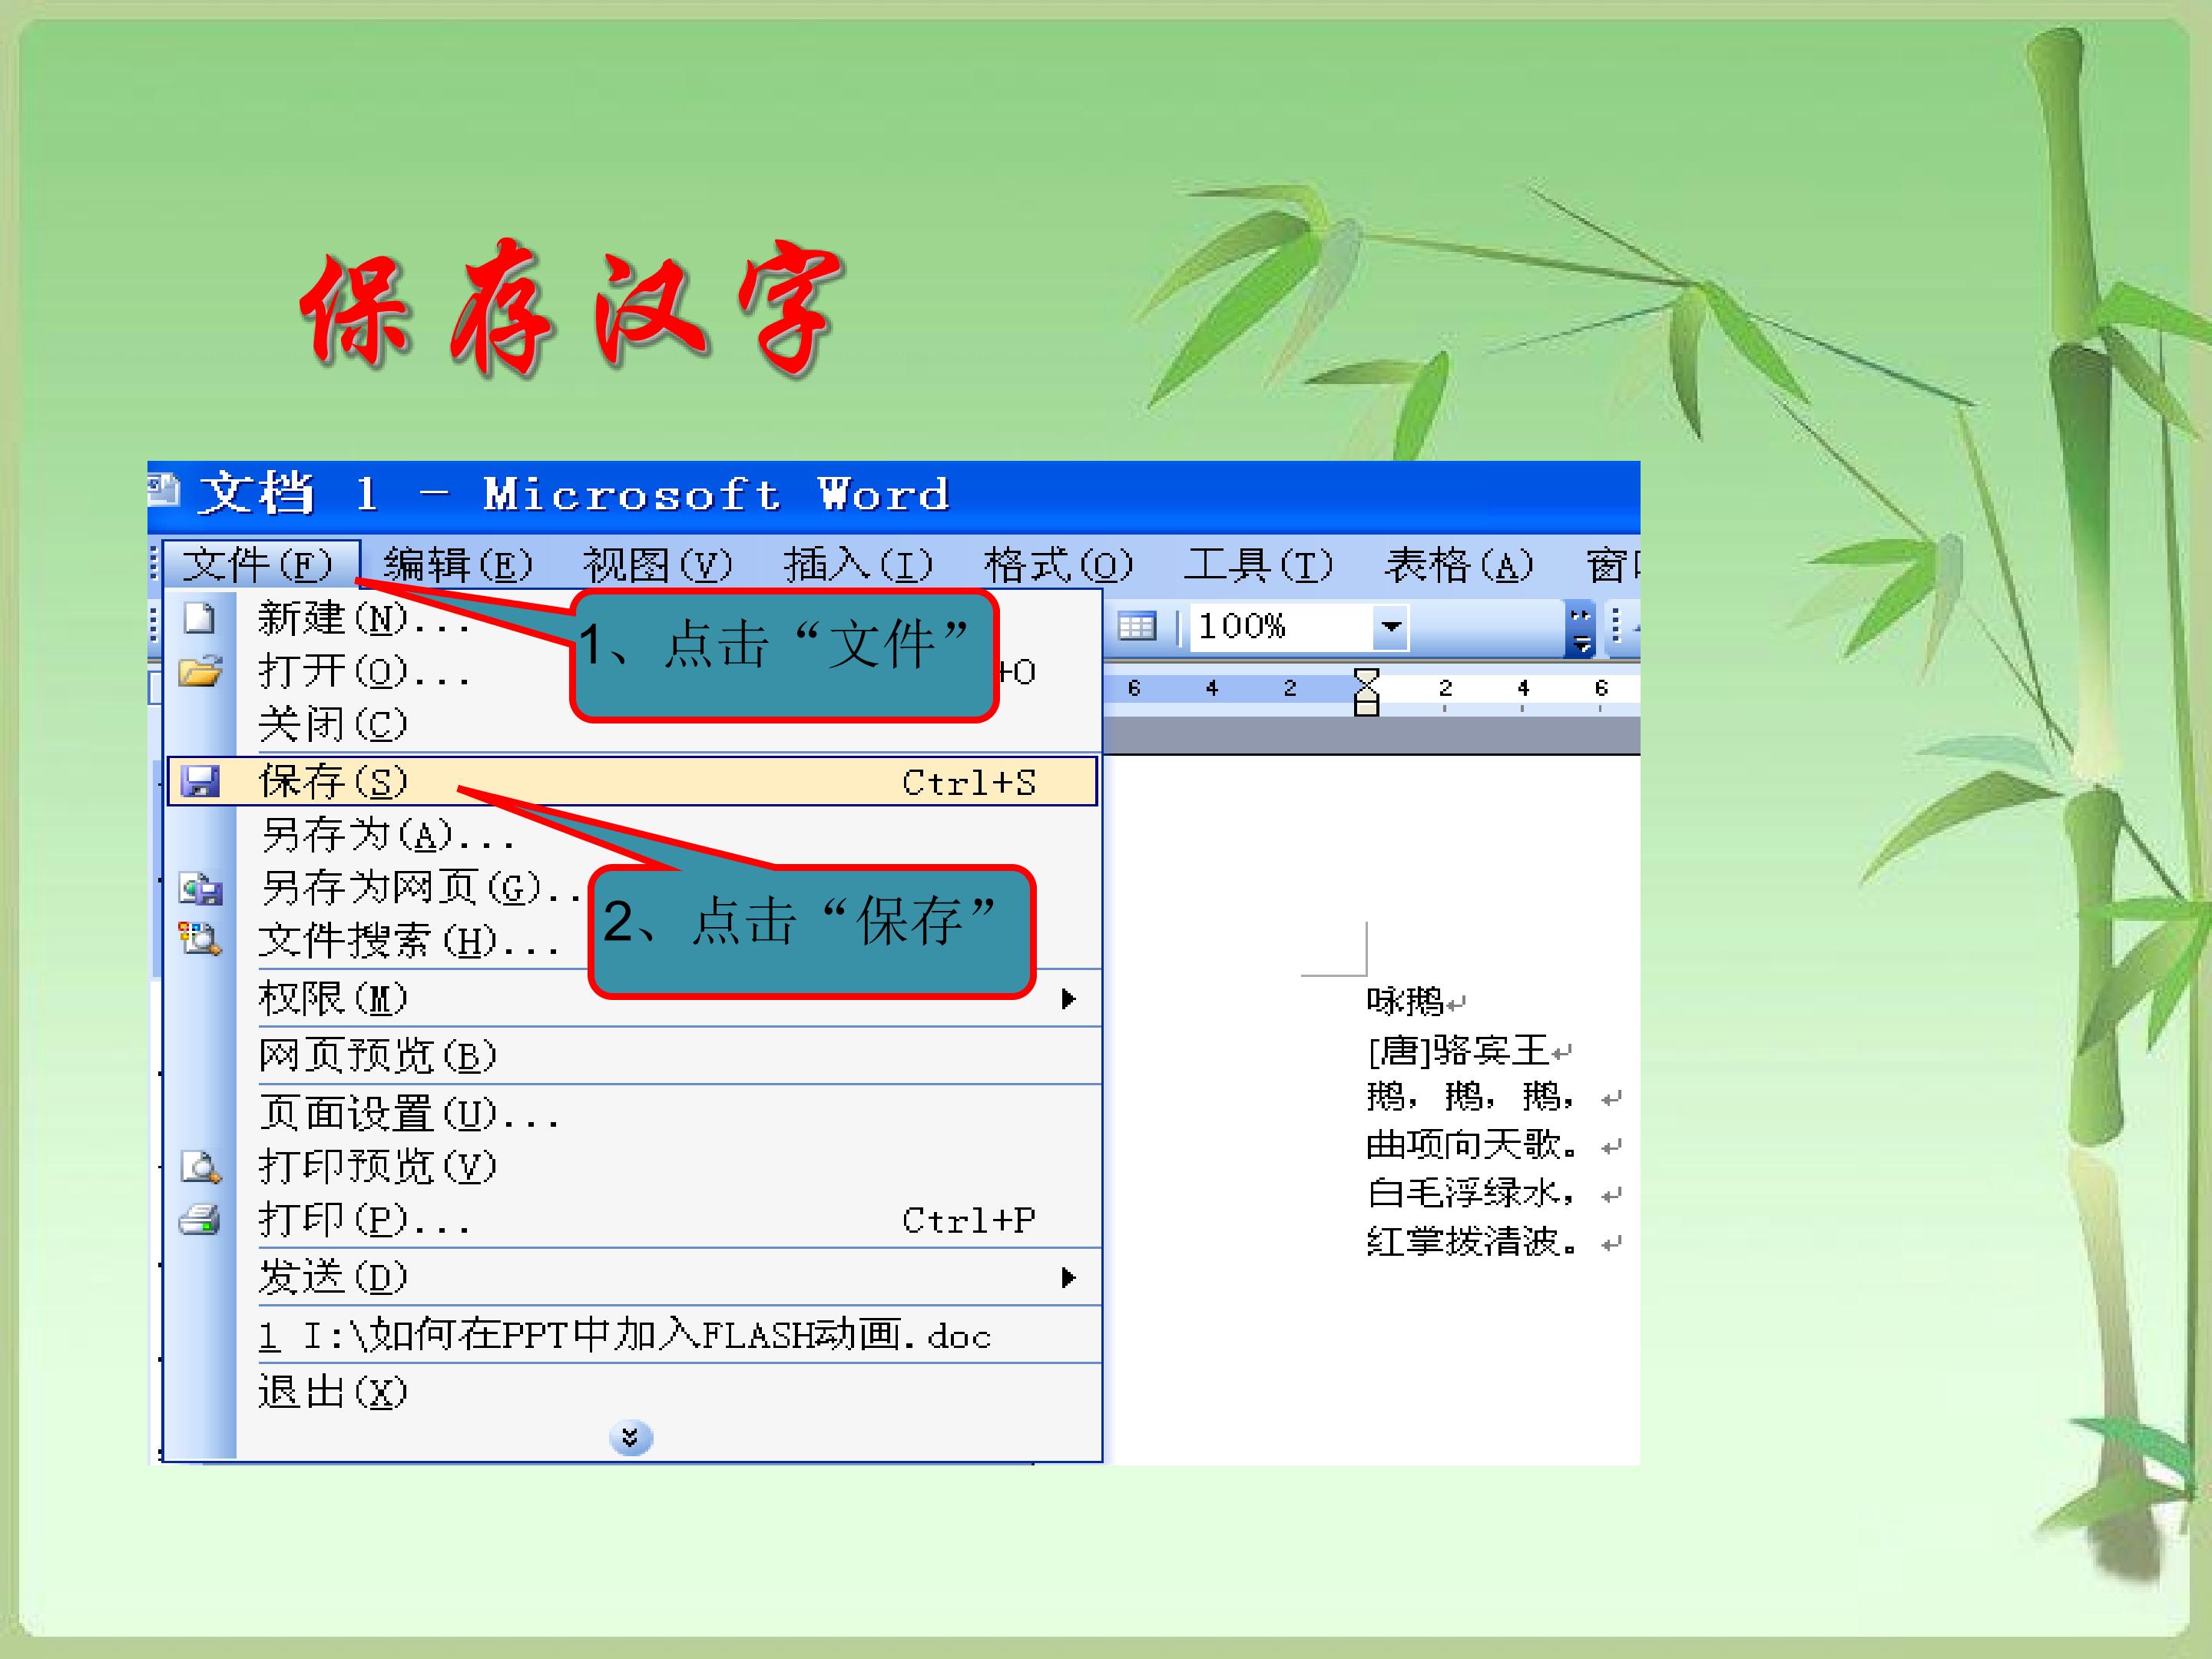
Task: Click the line [唐]骆宾王
Action: pyautogui.click(x=1458, y=1050)
